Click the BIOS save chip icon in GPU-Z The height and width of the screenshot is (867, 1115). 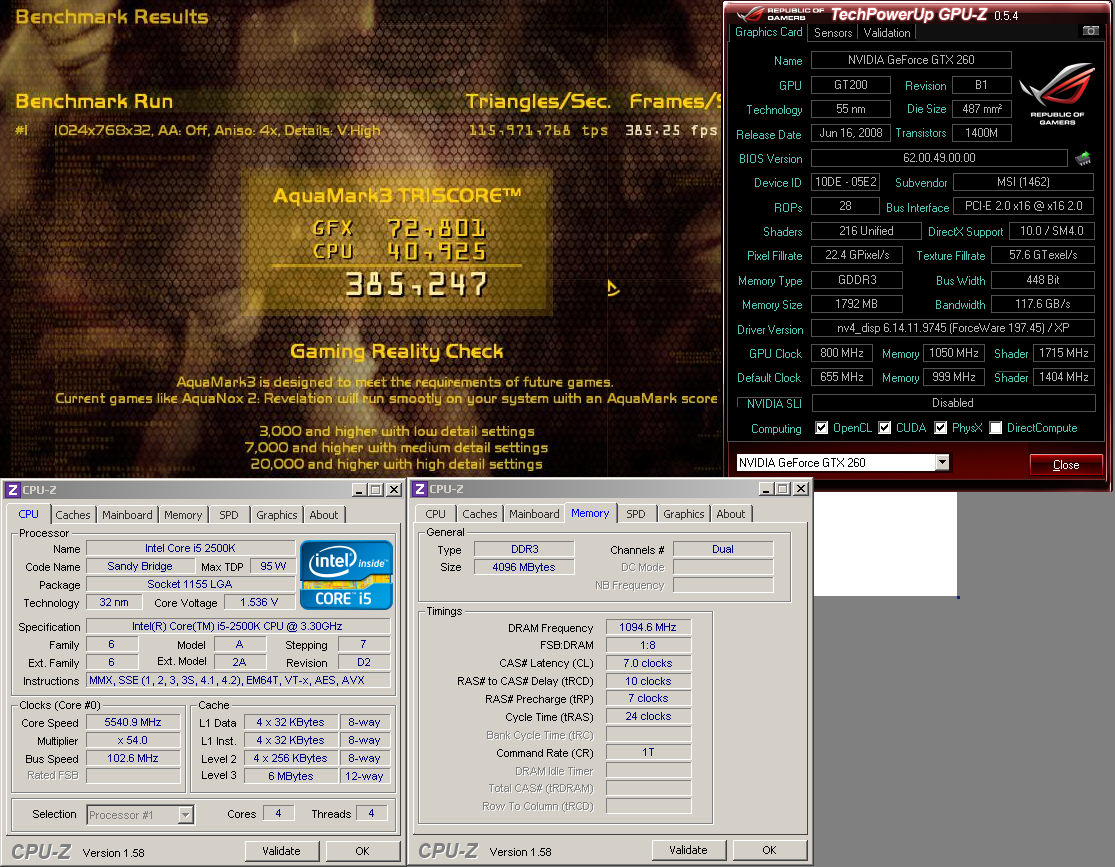tap(1082, 159)
